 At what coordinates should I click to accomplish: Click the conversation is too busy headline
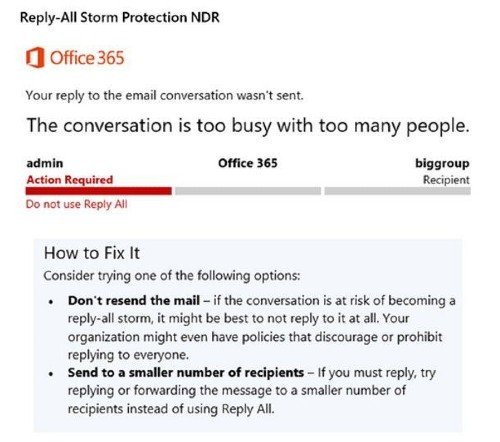248,126
